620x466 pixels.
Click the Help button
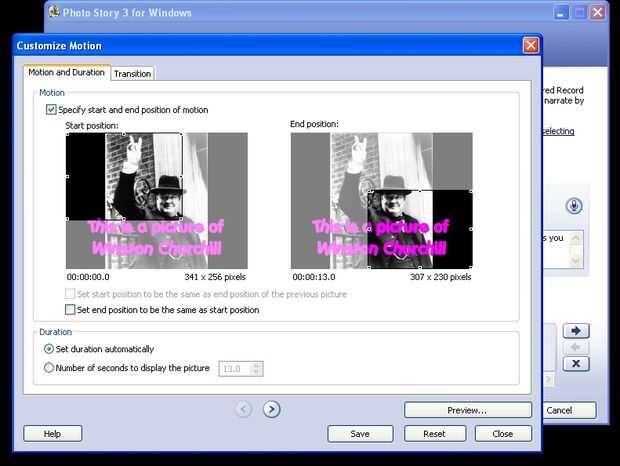click(x=53, y=434)
